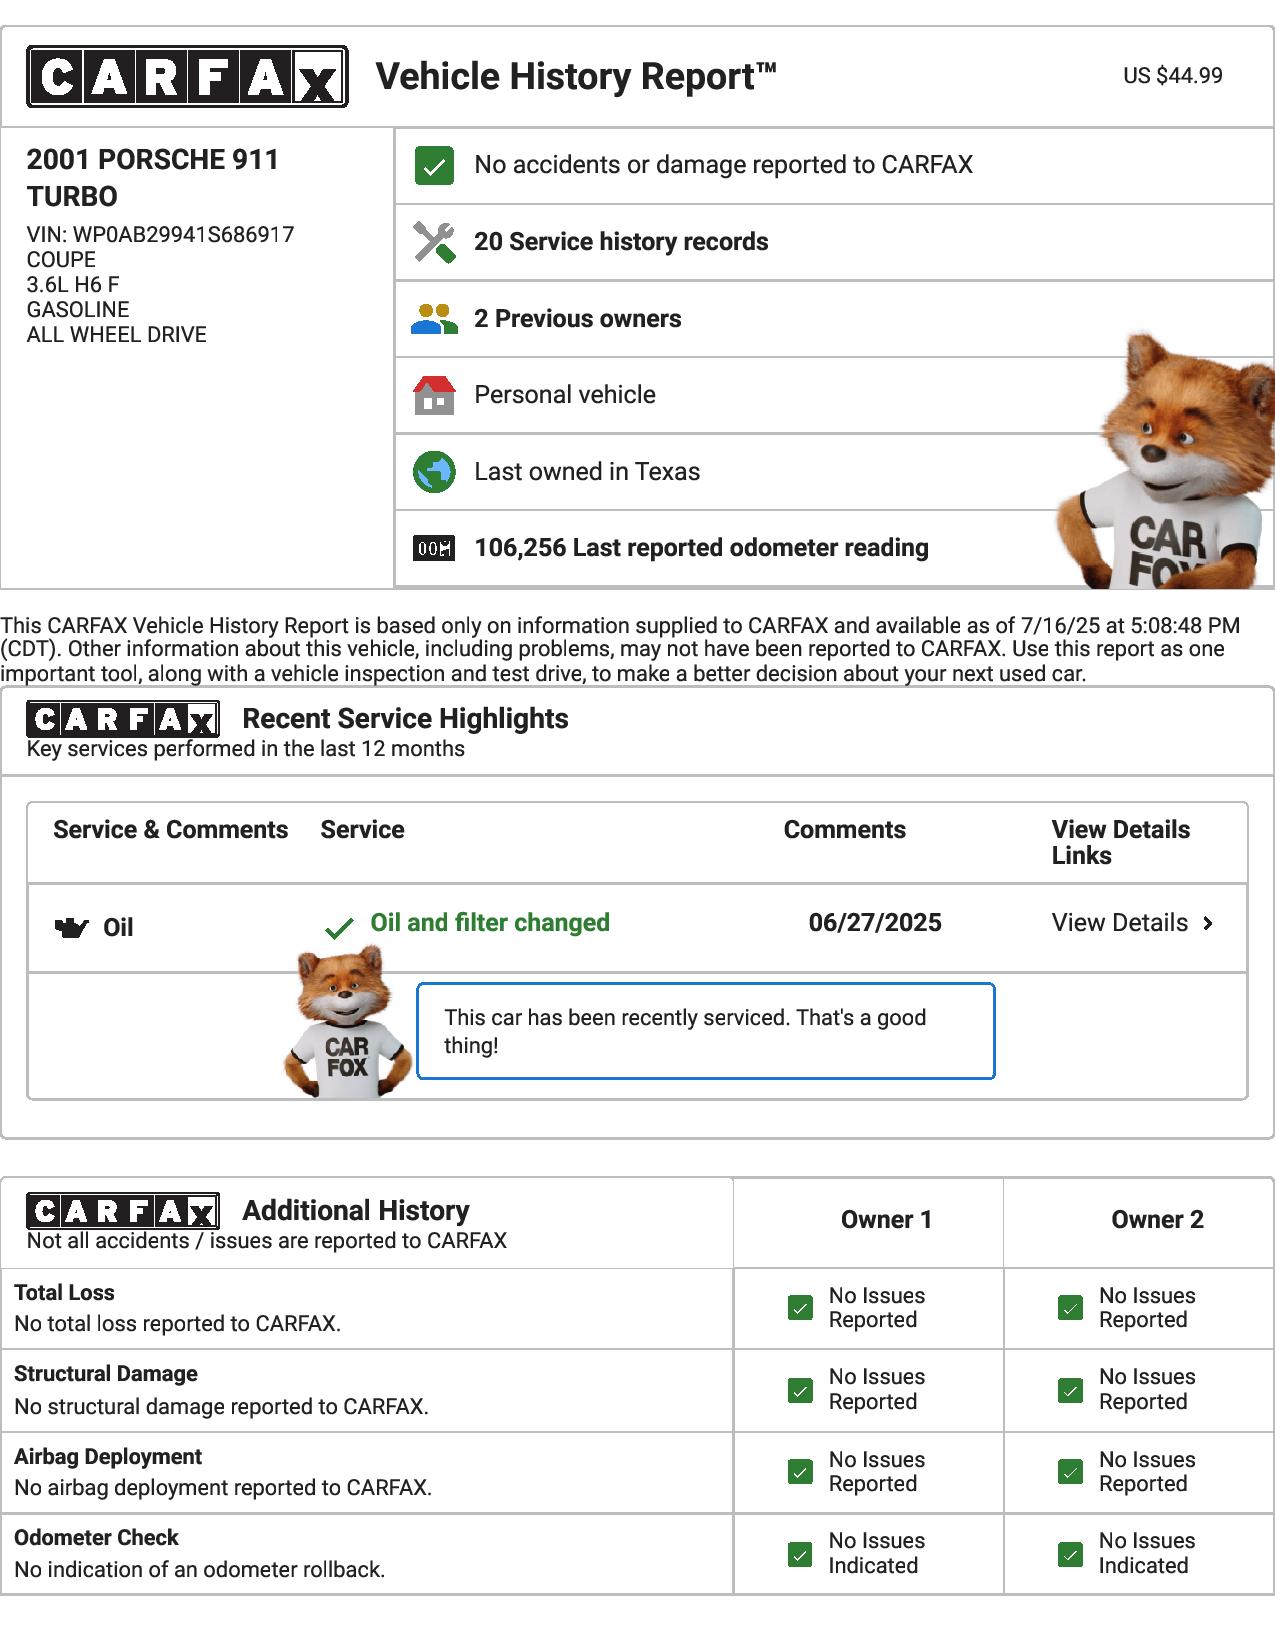Screen dimensions: 1275x1650
Task: Click Structural Damage checkmark under Owner 1
Action: tap(800, 1391)
